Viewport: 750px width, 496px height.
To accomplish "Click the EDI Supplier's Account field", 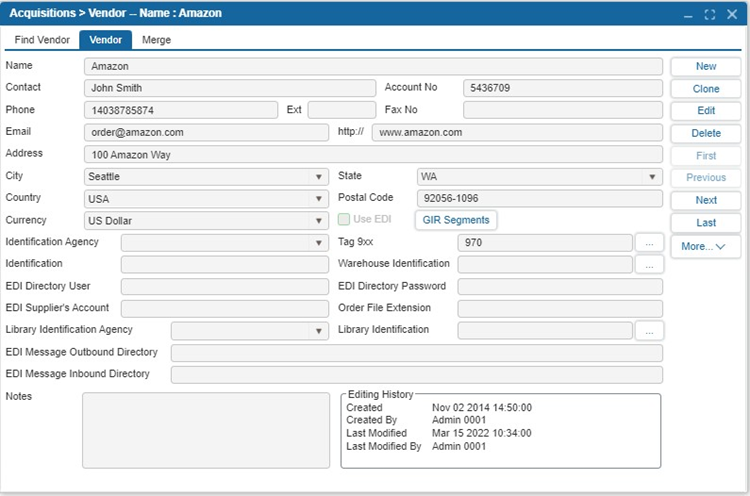I will pos(225,309).
